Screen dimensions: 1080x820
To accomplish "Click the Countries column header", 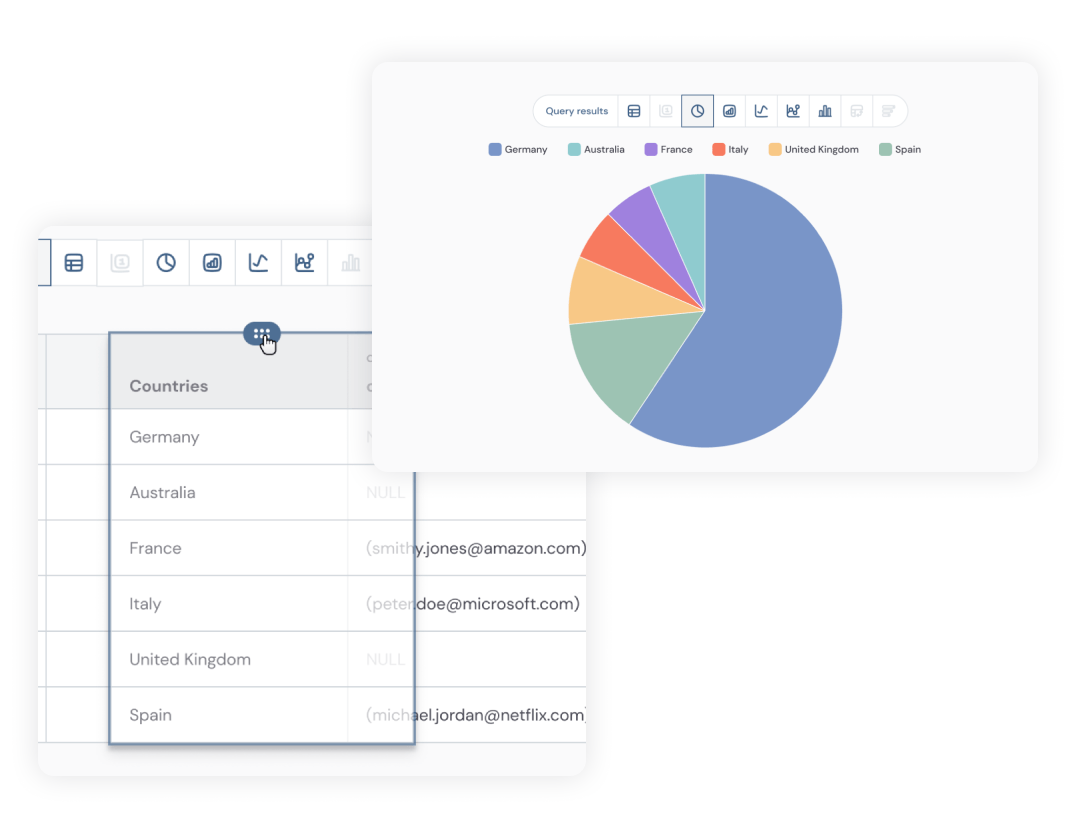I will pos(168,385).
